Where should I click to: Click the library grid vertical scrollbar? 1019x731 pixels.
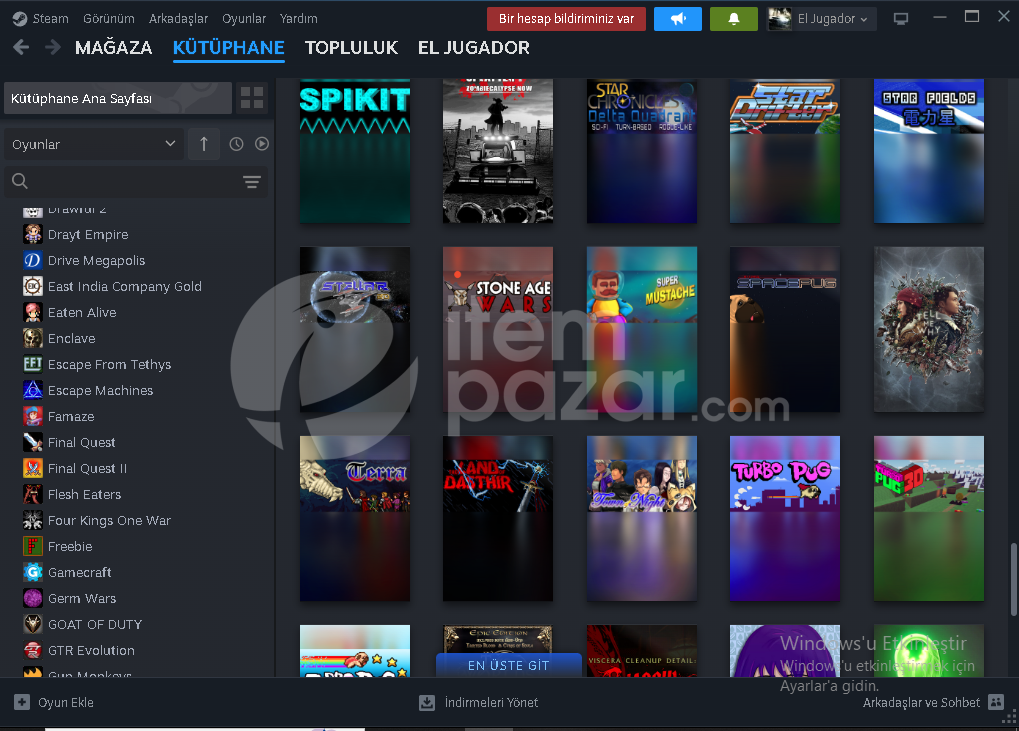coord(1013,580)
